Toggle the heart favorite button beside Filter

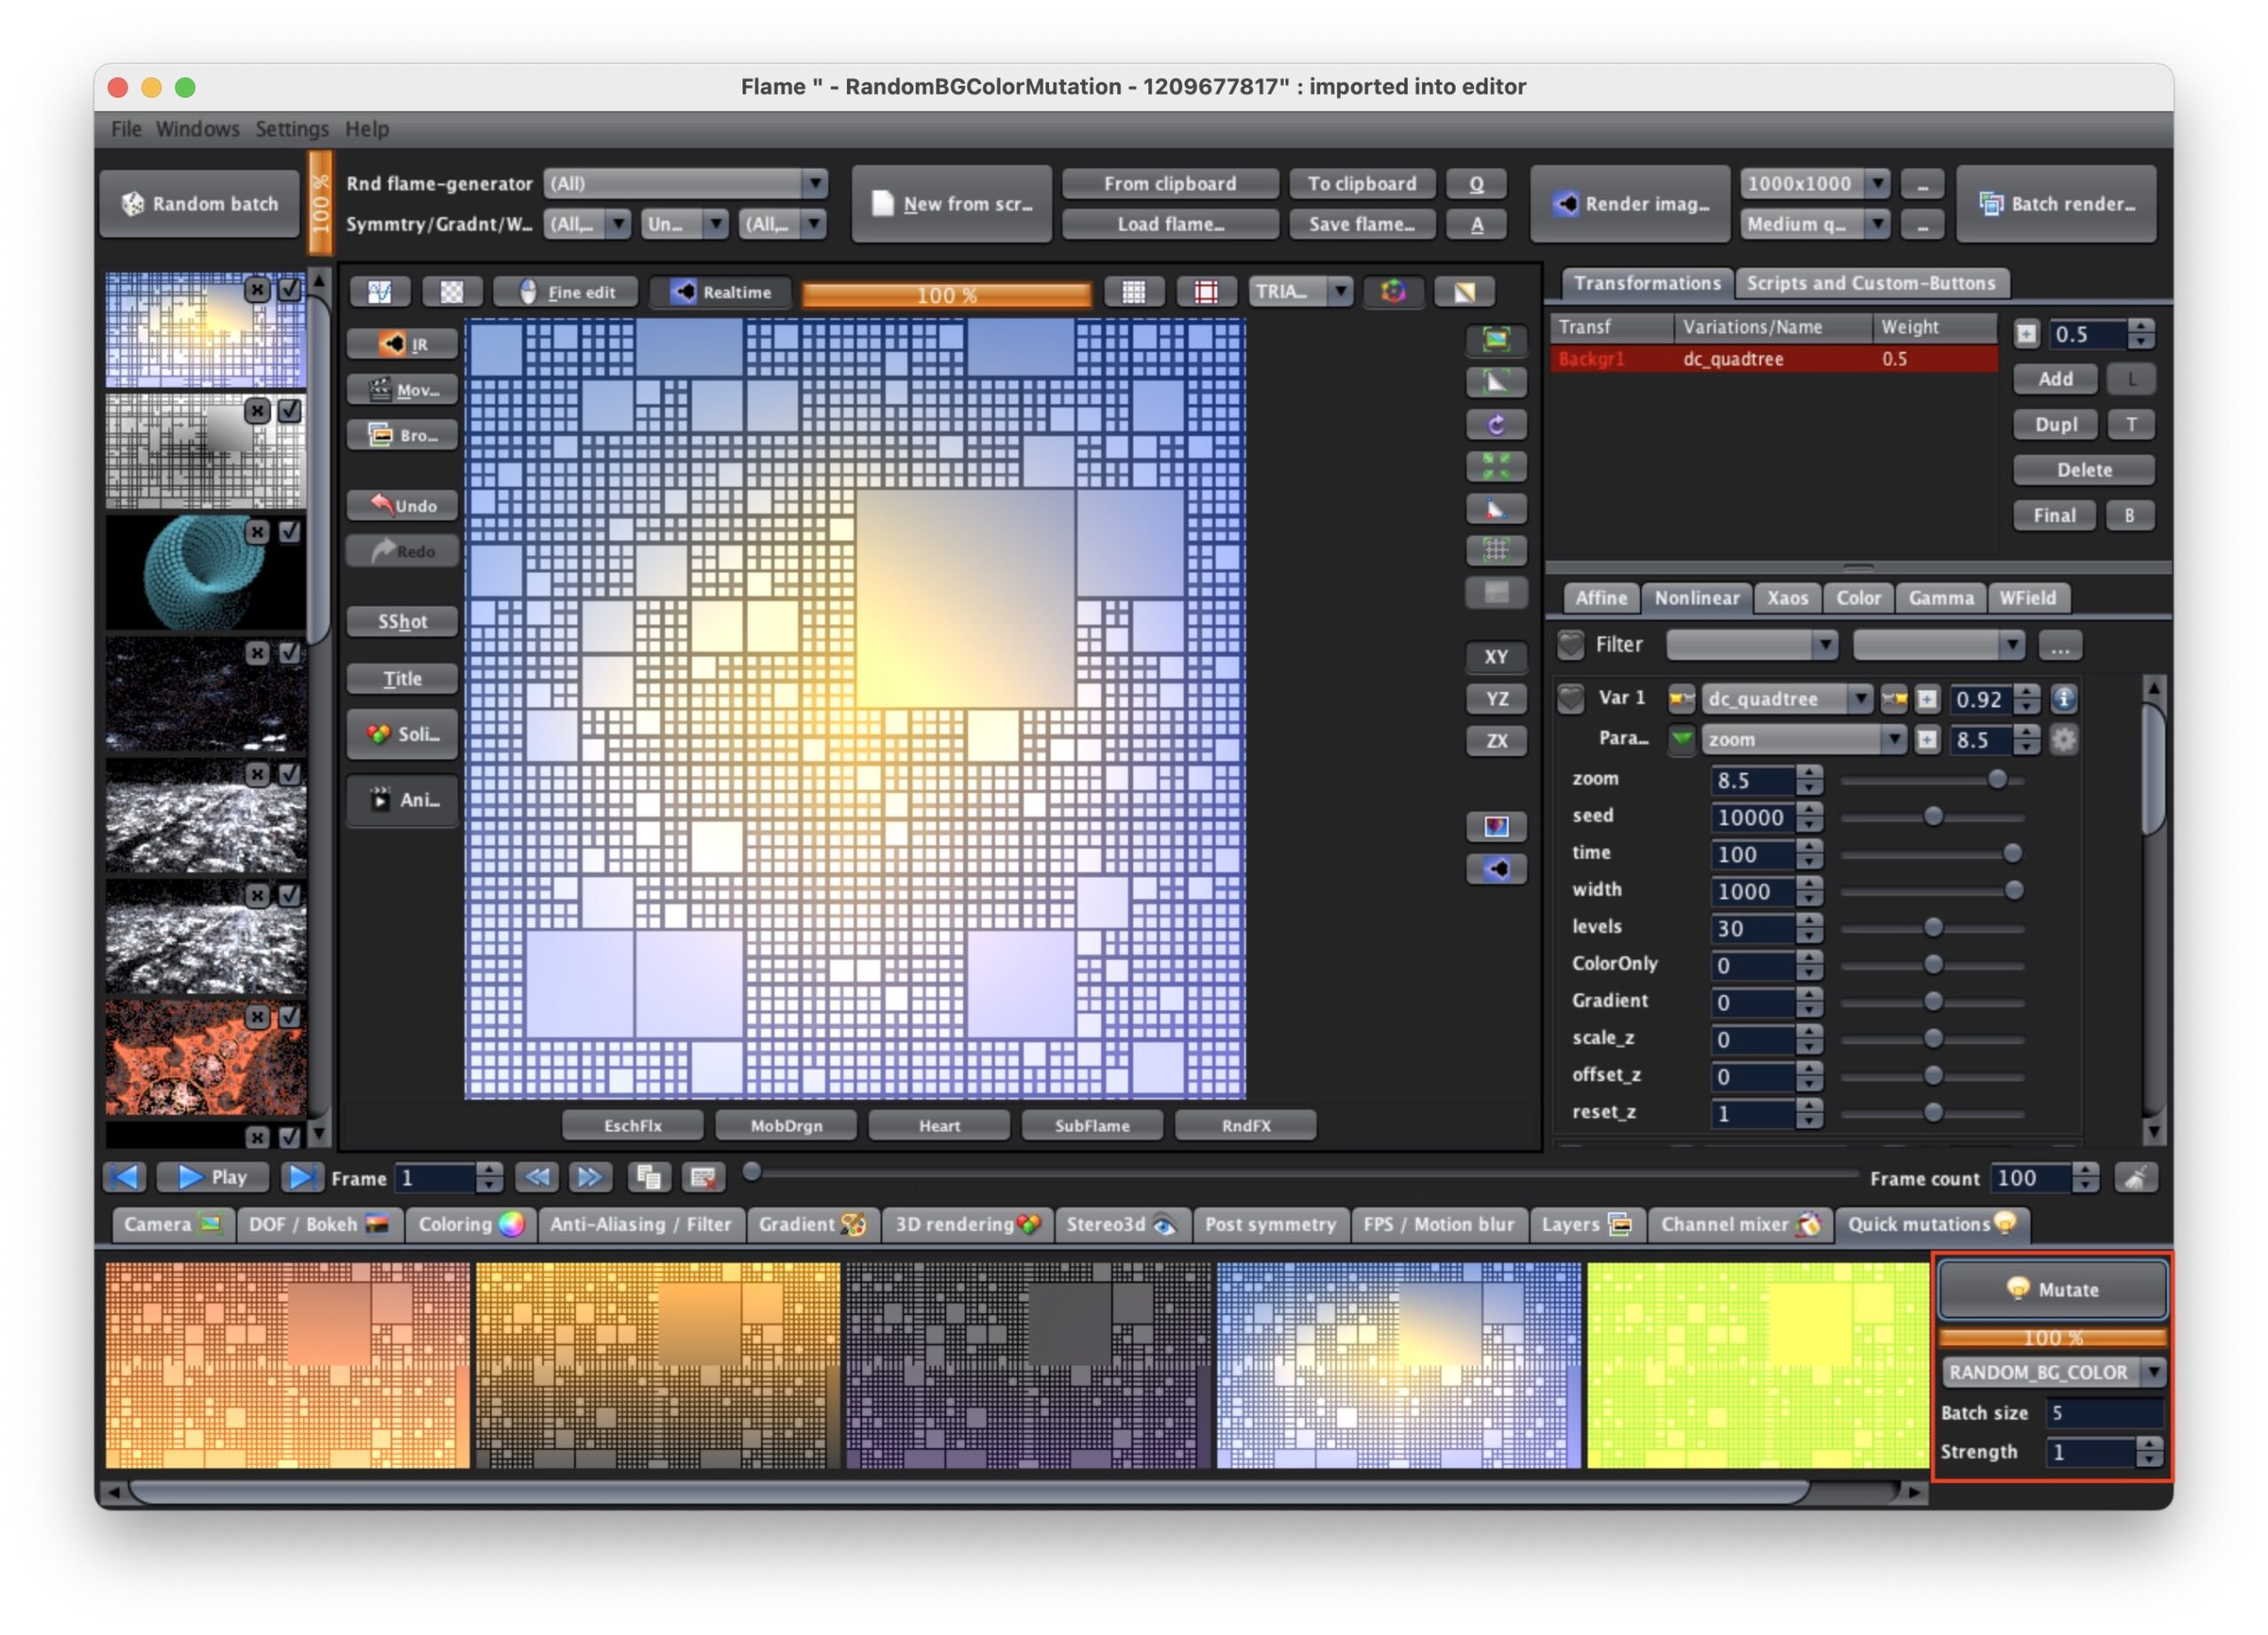1570,645
